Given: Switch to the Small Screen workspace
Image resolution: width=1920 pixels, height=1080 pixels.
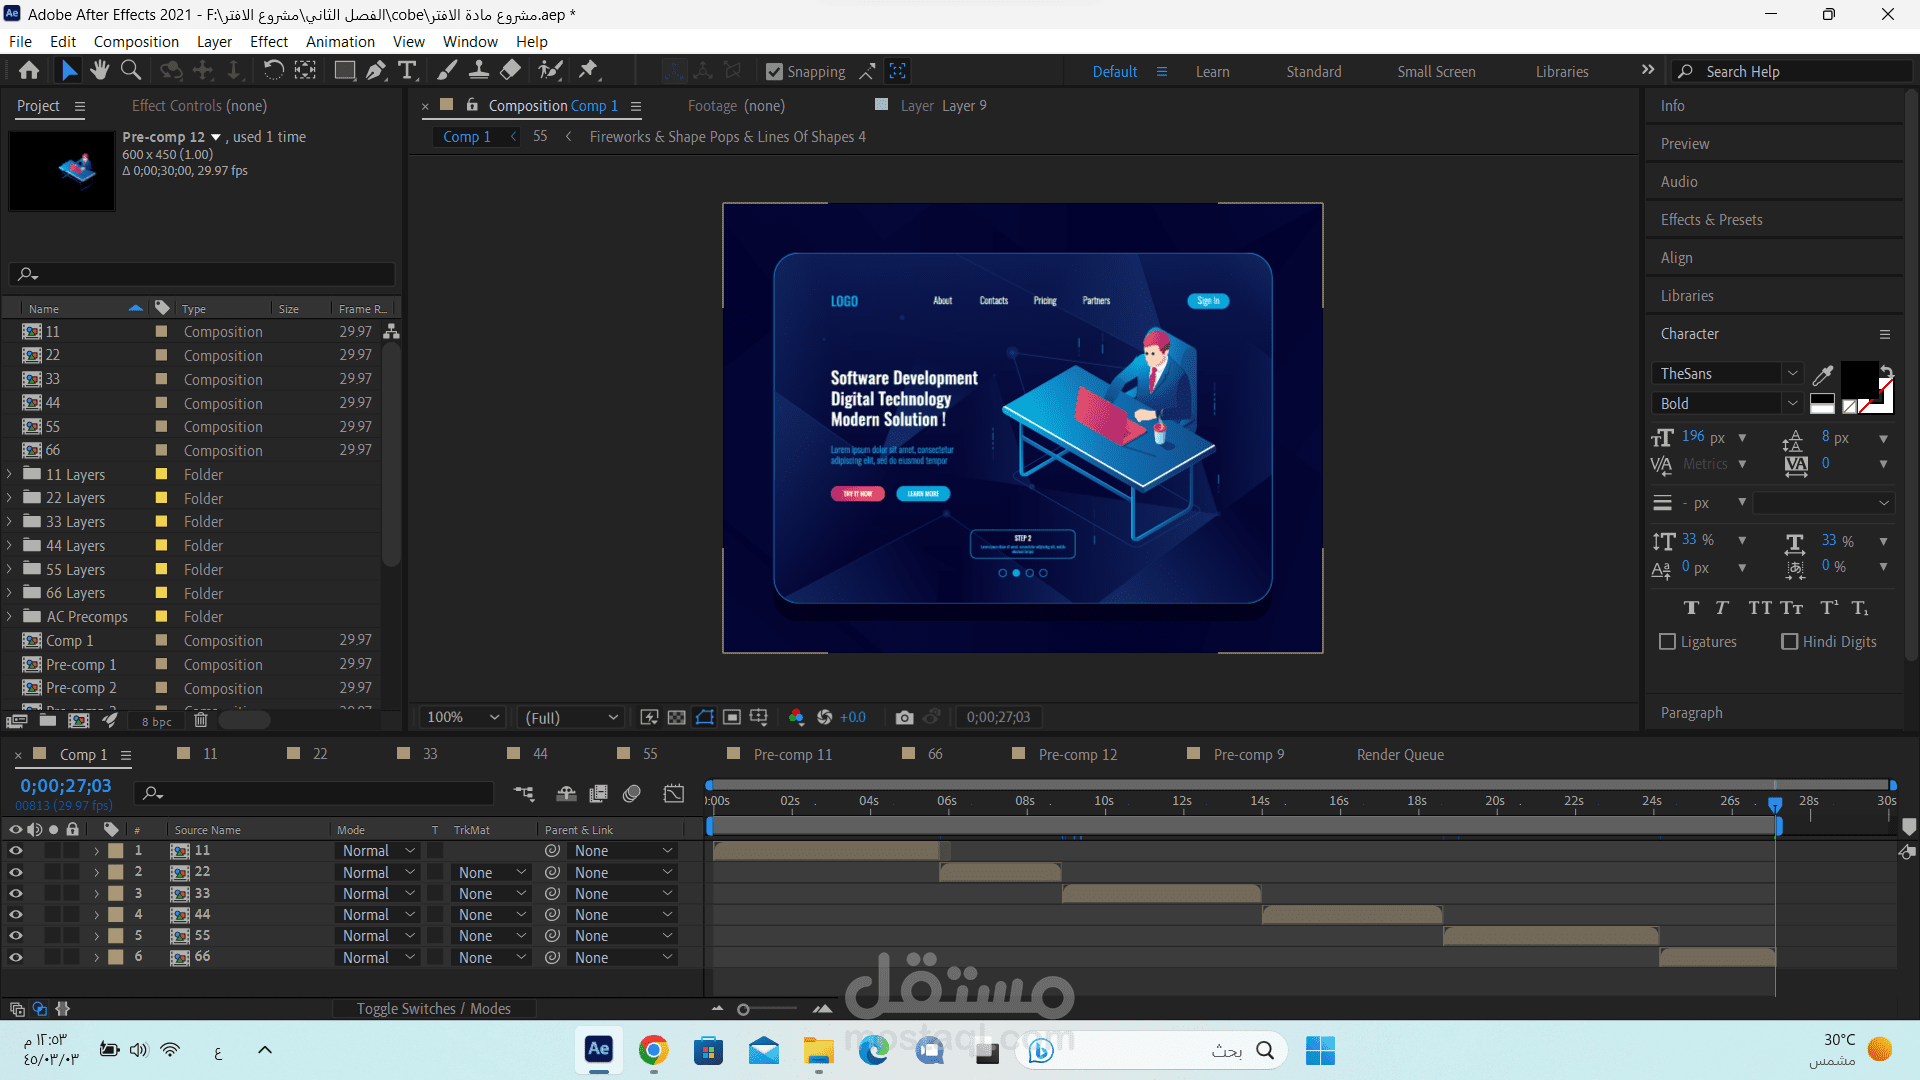Looking at the screenshot, I should click(x=1436, y=72).
